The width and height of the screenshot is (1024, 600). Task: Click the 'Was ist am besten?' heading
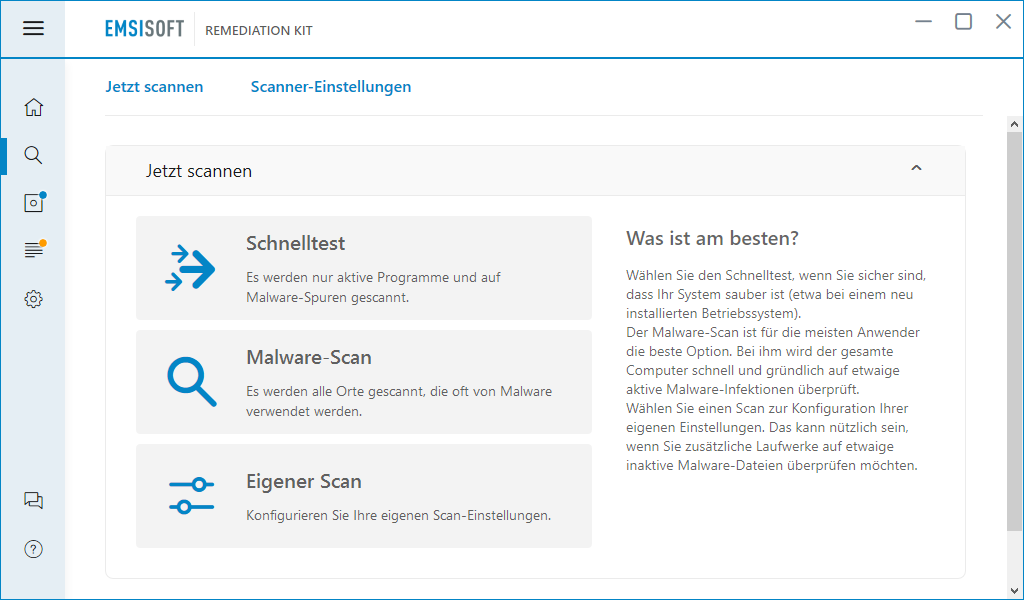point(712,238)
